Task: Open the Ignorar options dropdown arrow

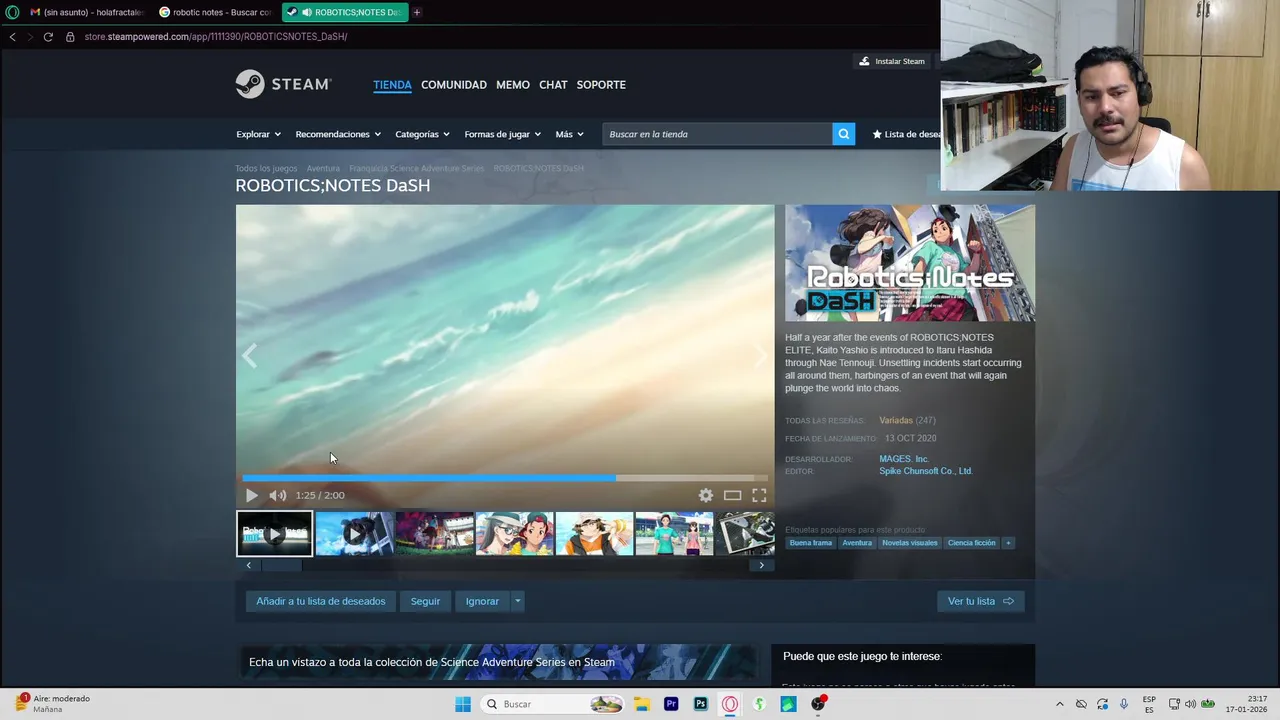Action: click(517, 601)
